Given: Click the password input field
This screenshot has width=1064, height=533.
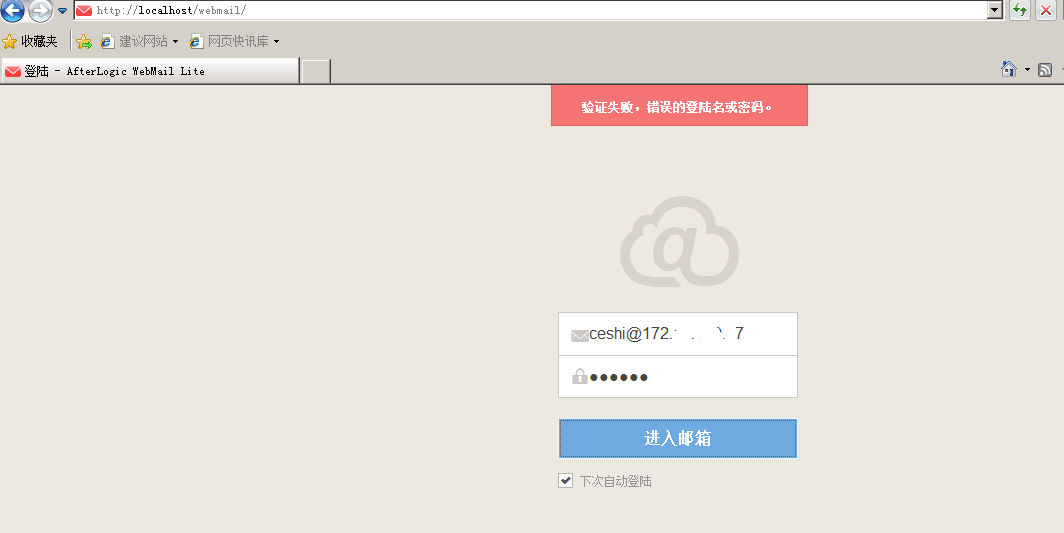Looking at the screenshot, I should click(678, 377).
